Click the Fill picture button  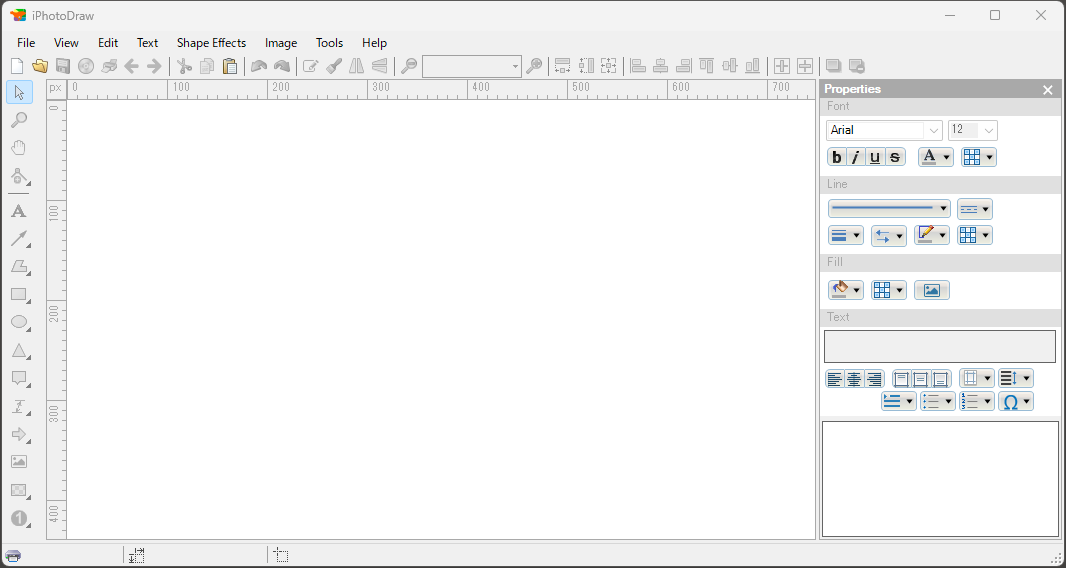(x=931, y=290)
